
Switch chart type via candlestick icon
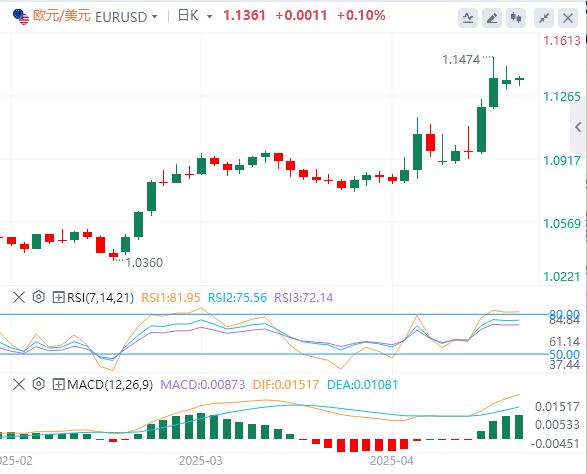pyautogui.click(x=515, y=18)
